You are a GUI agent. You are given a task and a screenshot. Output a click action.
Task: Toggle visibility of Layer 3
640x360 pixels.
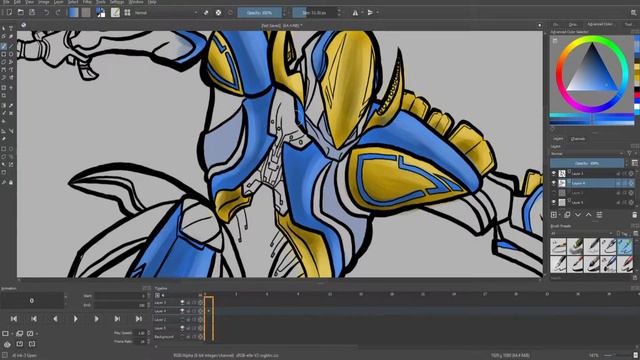click(x=553, y=173)
